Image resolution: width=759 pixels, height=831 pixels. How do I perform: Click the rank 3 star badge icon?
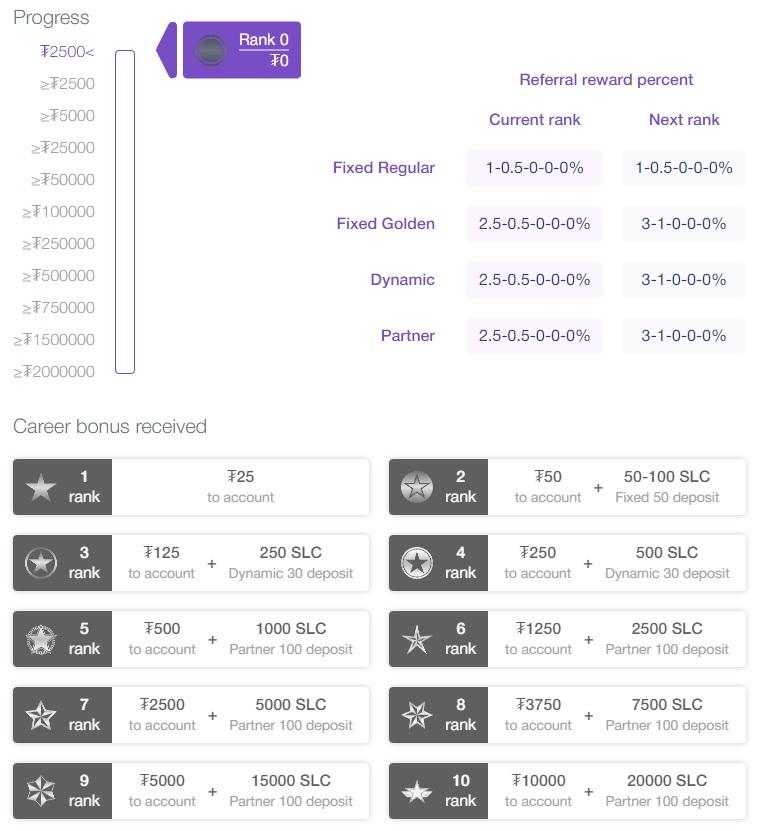41,563
